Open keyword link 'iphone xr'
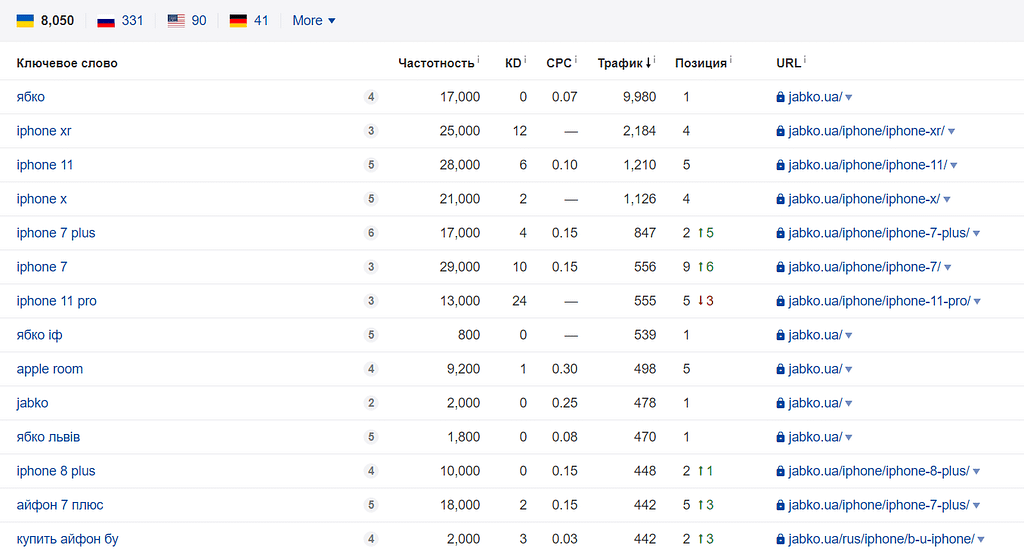The width and height of the screenshot is (1024, 552). (44, 131)
